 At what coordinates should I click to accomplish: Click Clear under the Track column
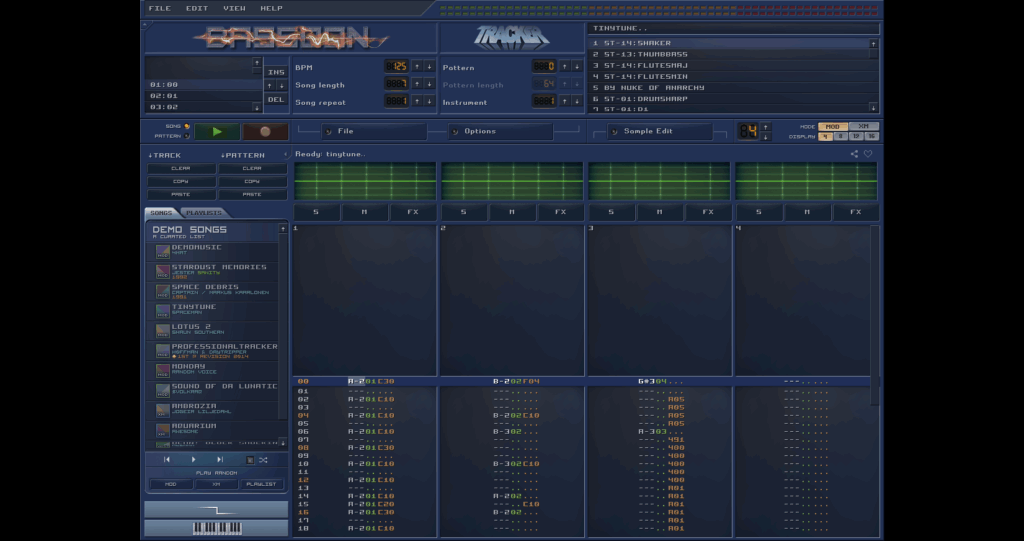click(x=181, y=168)
